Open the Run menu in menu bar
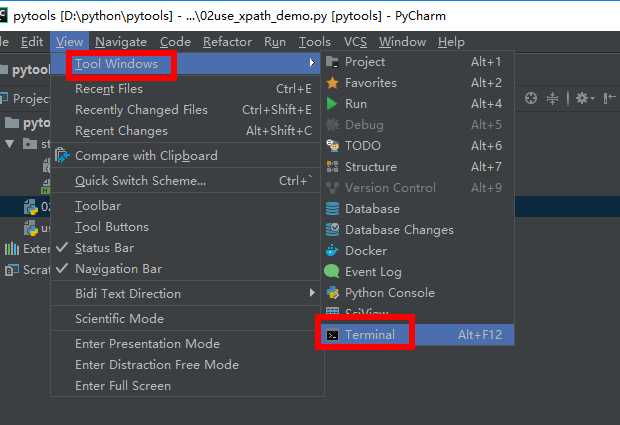620x425 pixels. click(x=275, y=42)
